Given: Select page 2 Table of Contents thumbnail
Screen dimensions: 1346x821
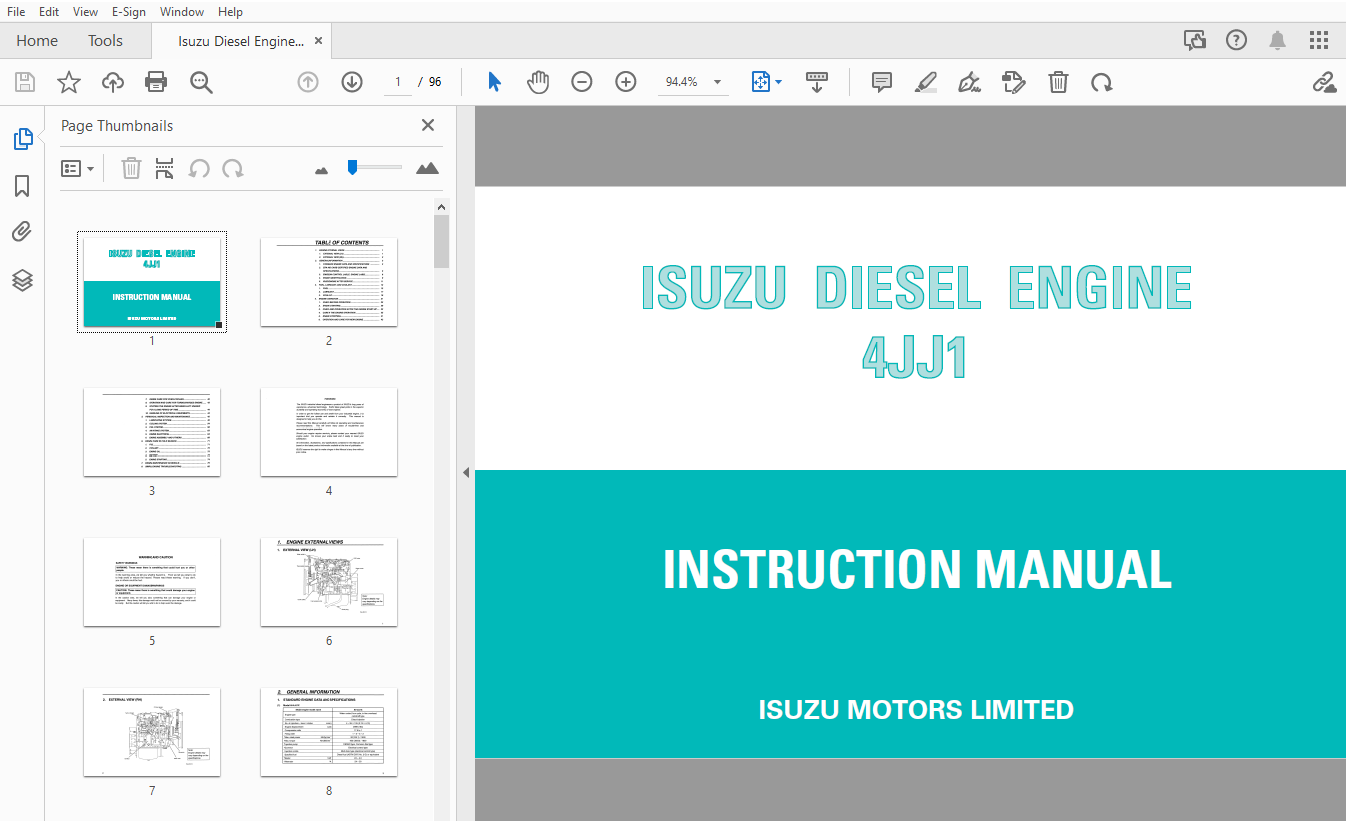Looking at the screenshot, I should click(329, 282).
